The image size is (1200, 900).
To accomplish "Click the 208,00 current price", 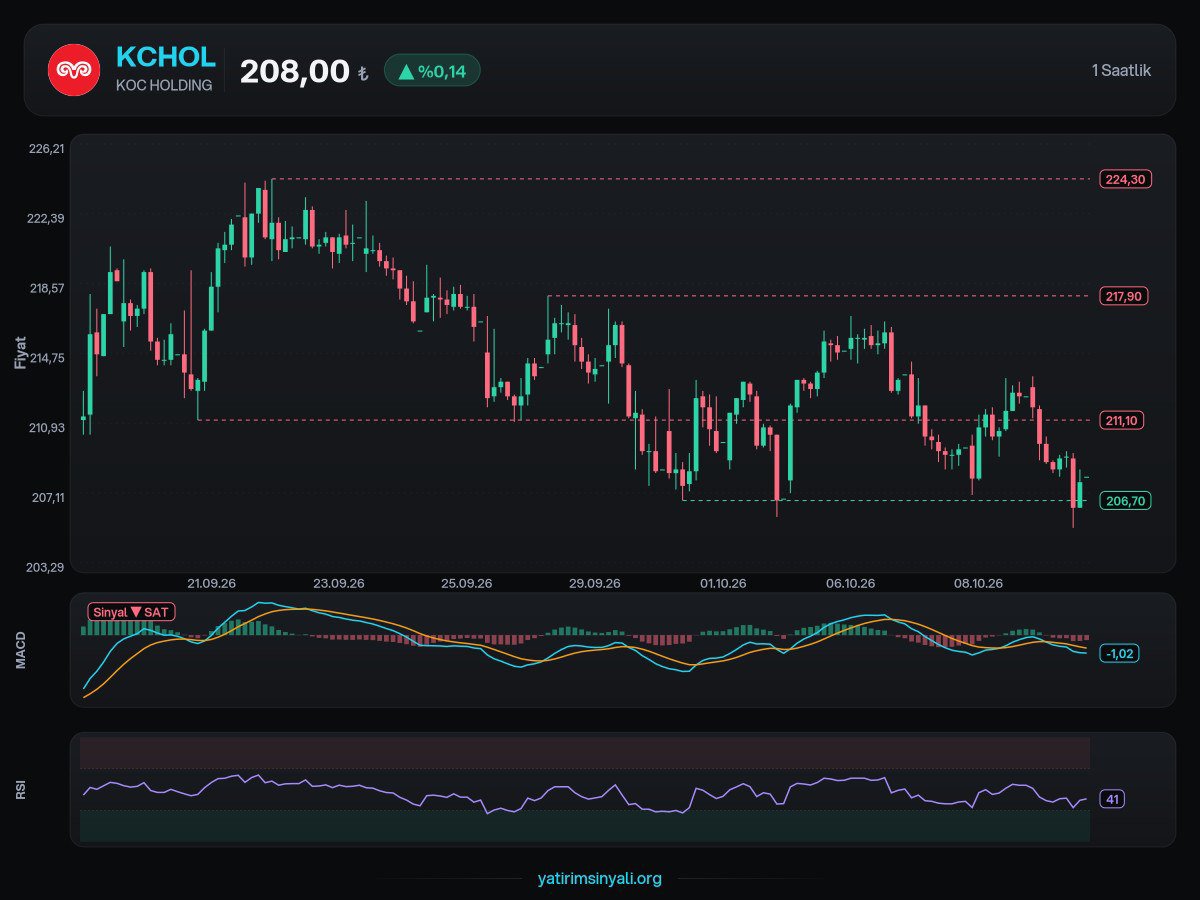I will tap(294, 71).
